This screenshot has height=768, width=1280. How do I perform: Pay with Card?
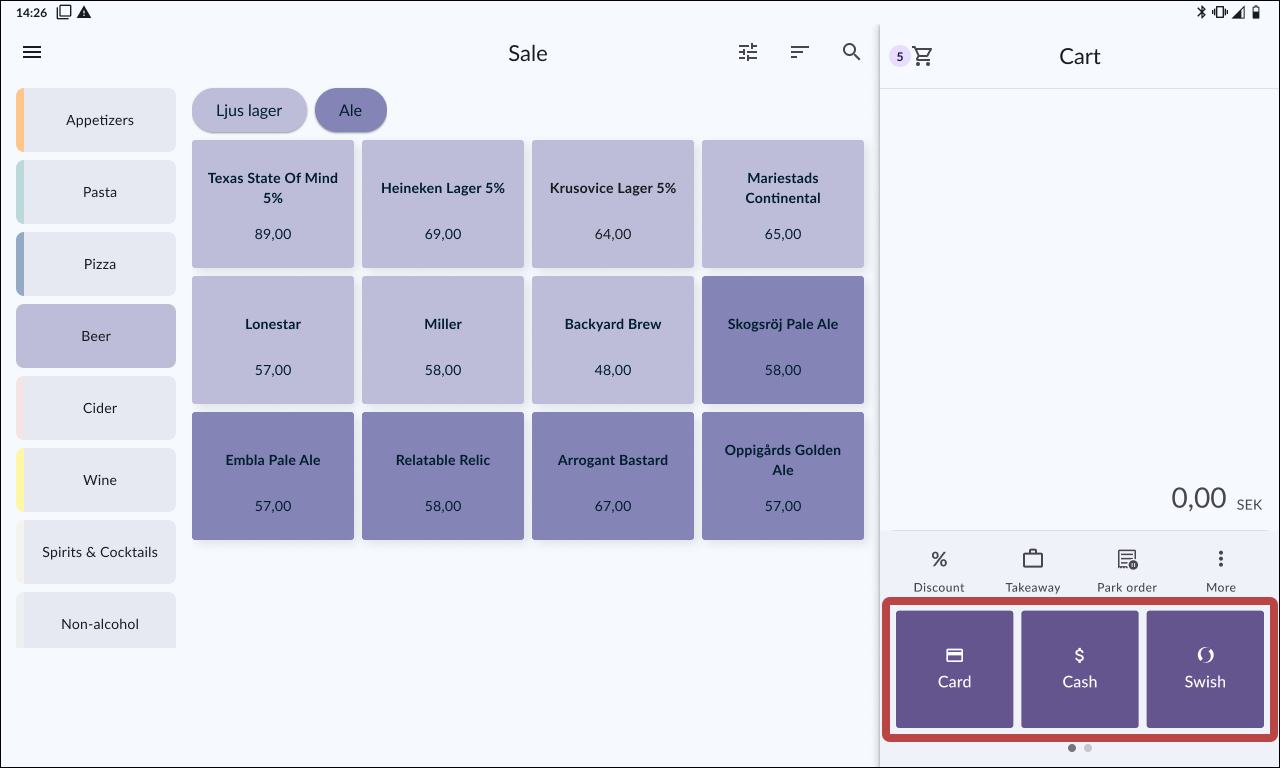(x=954, y=669)
